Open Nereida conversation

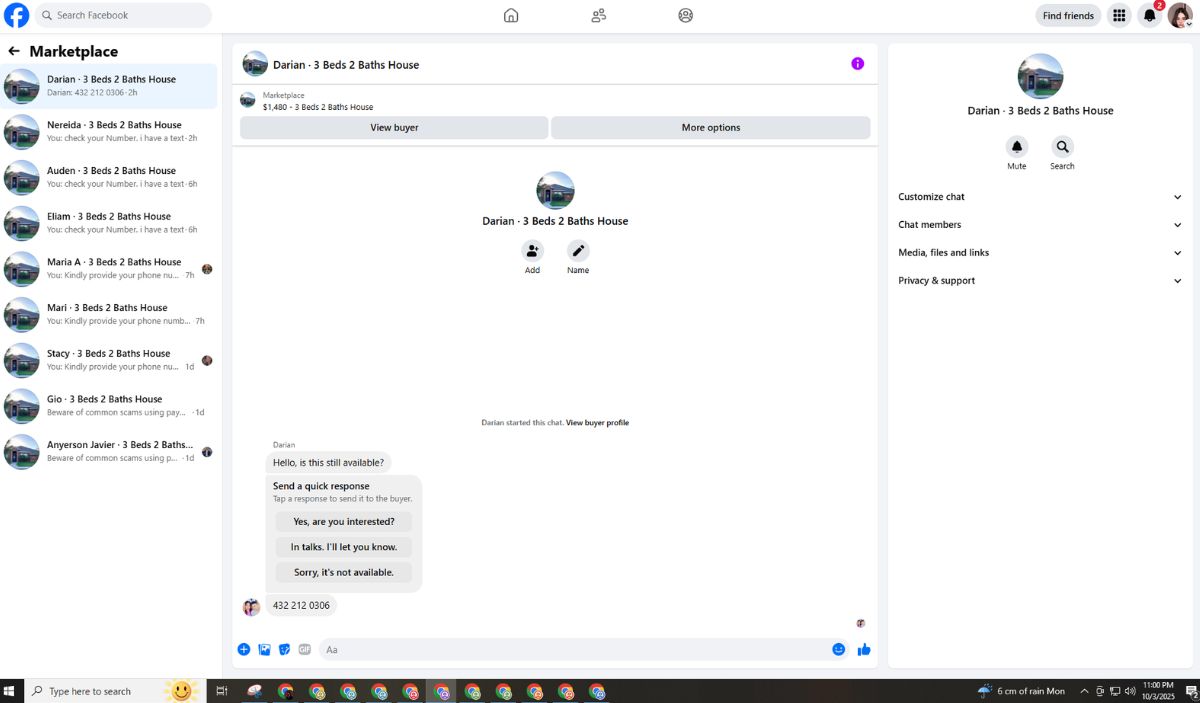(109, 132)
